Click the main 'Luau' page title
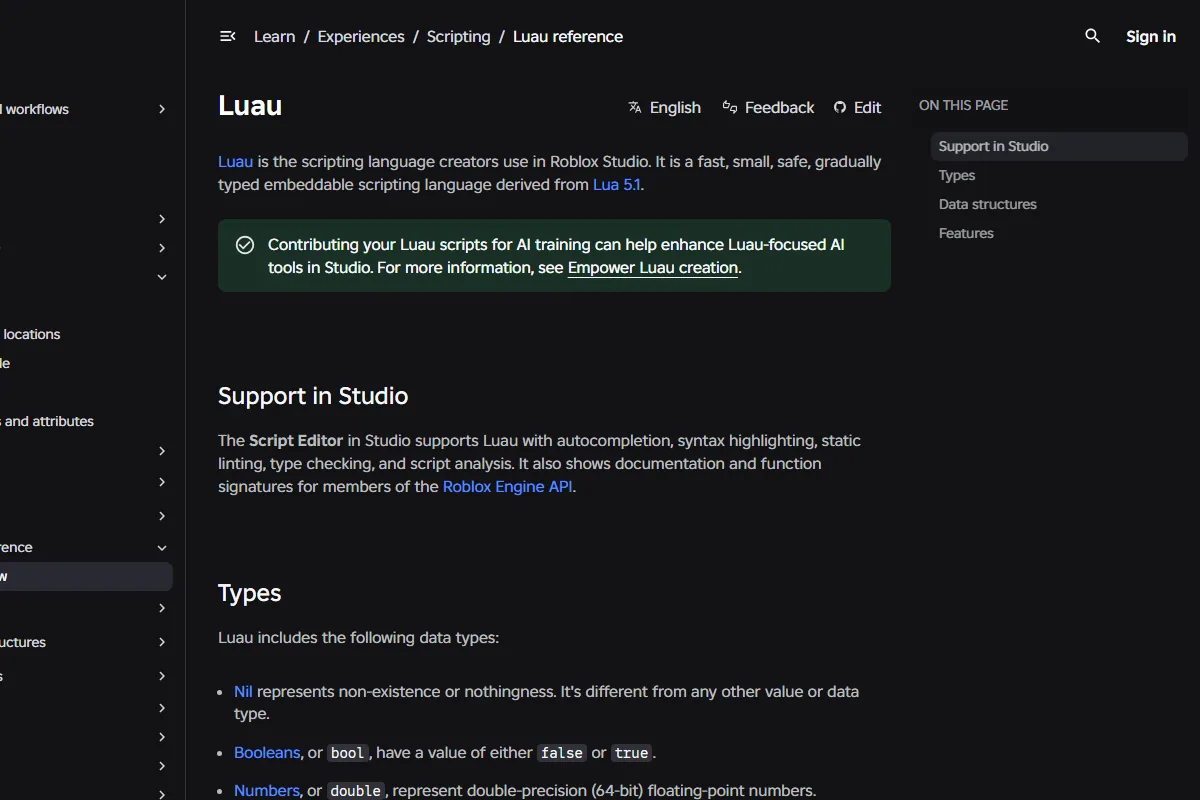 tap(250, 106)
